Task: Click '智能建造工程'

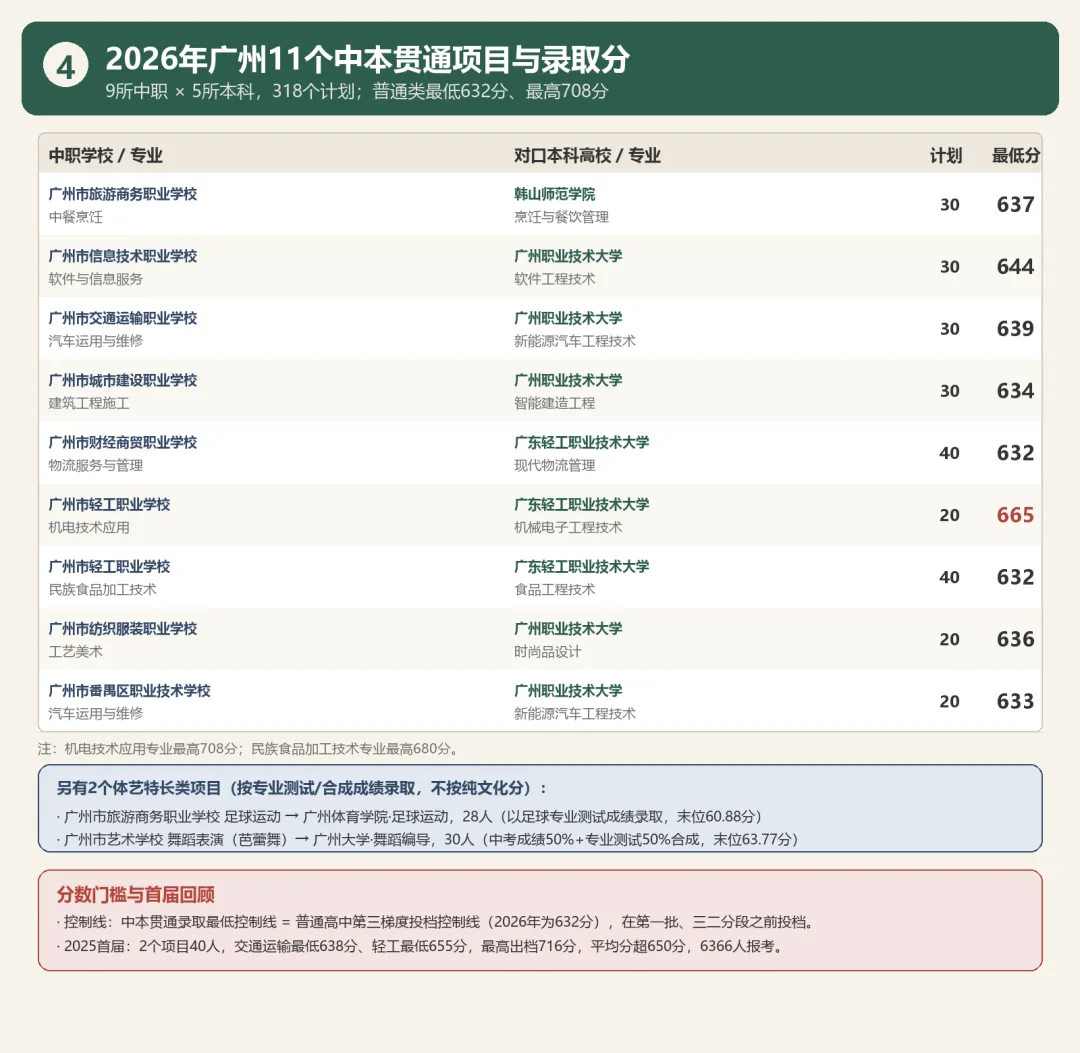Action: pos(554,403)
